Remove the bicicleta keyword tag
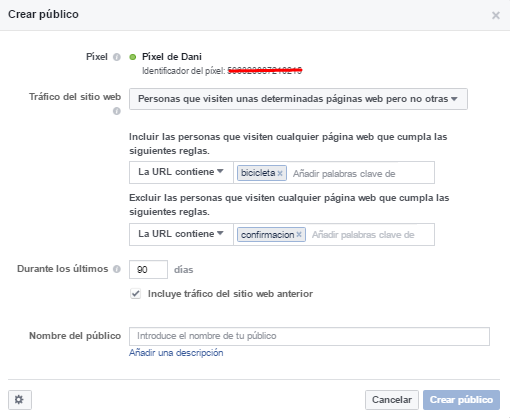Image resolution: width=510 pixels, height=418 pixels. pyautogui.click(x=280, y=173)
